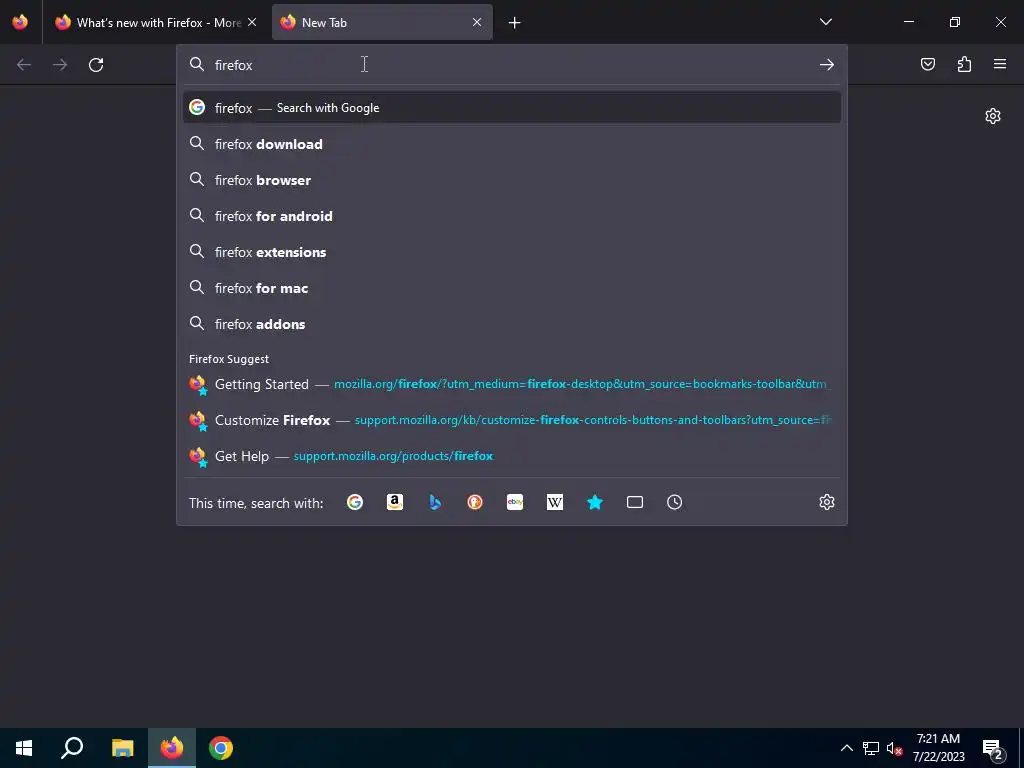The width and height of the screenshot is (1024, 768).
Task: Select suggestion firefox for mac
Action: point(512,288)
